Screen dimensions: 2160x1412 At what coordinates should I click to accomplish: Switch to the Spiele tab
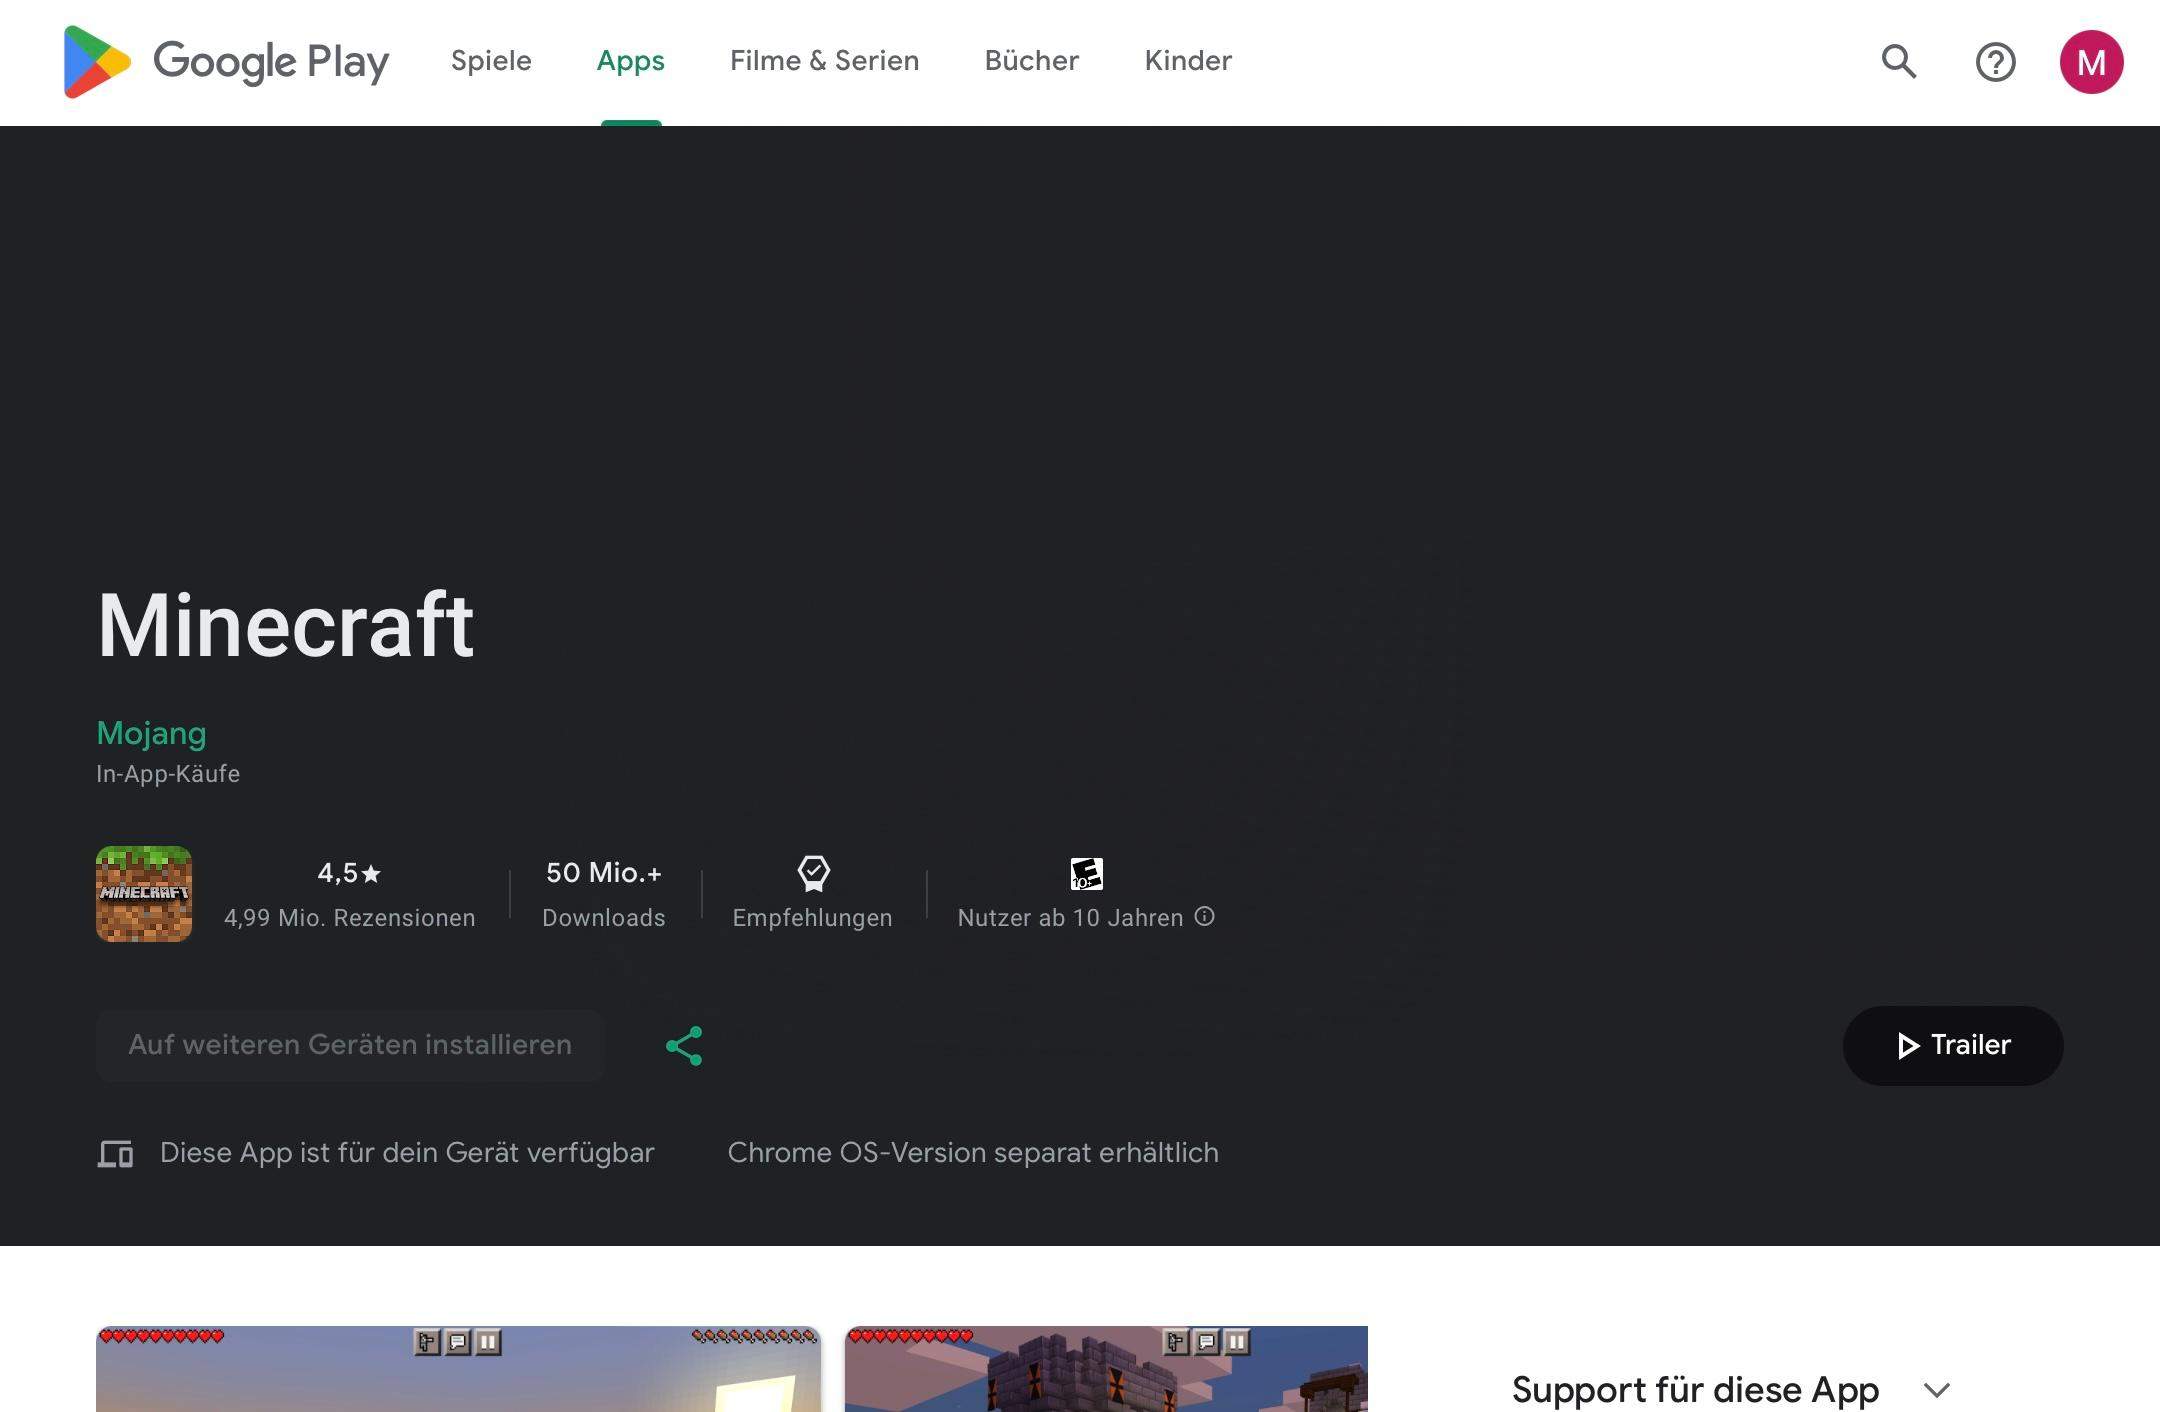[x=491, y=62]
